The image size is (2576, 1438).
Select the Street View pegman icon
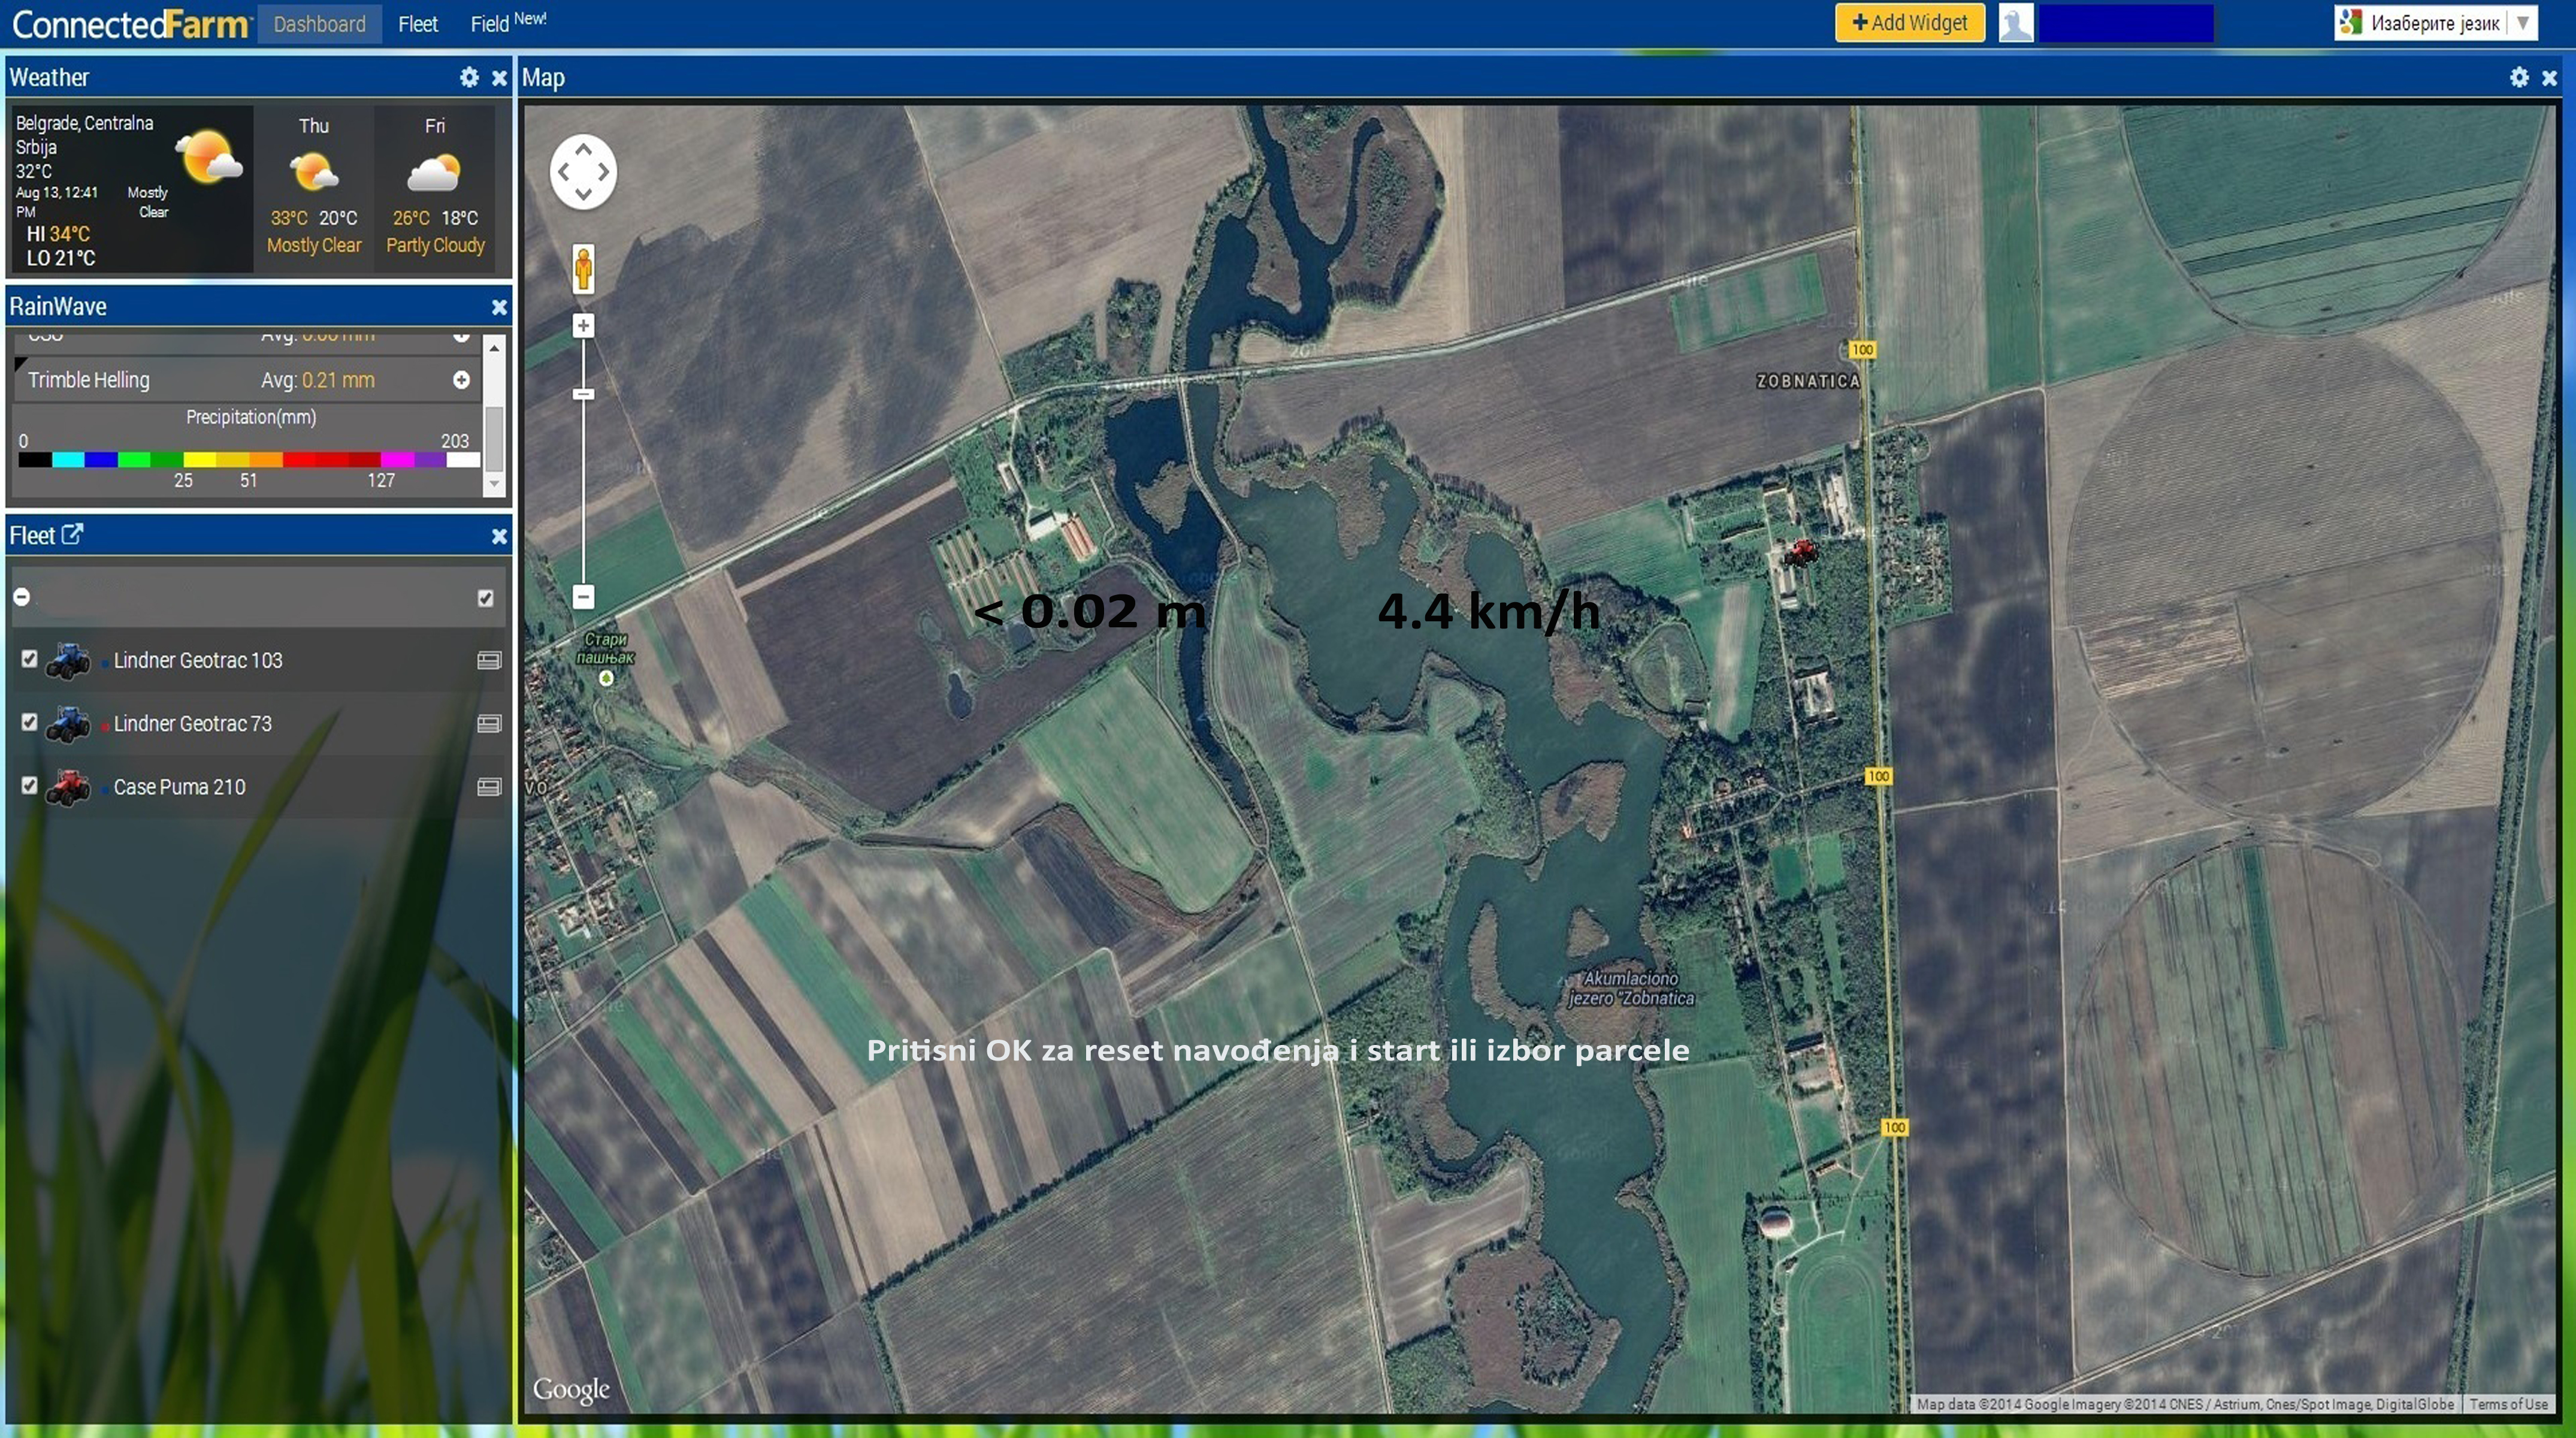pos(583,268)
